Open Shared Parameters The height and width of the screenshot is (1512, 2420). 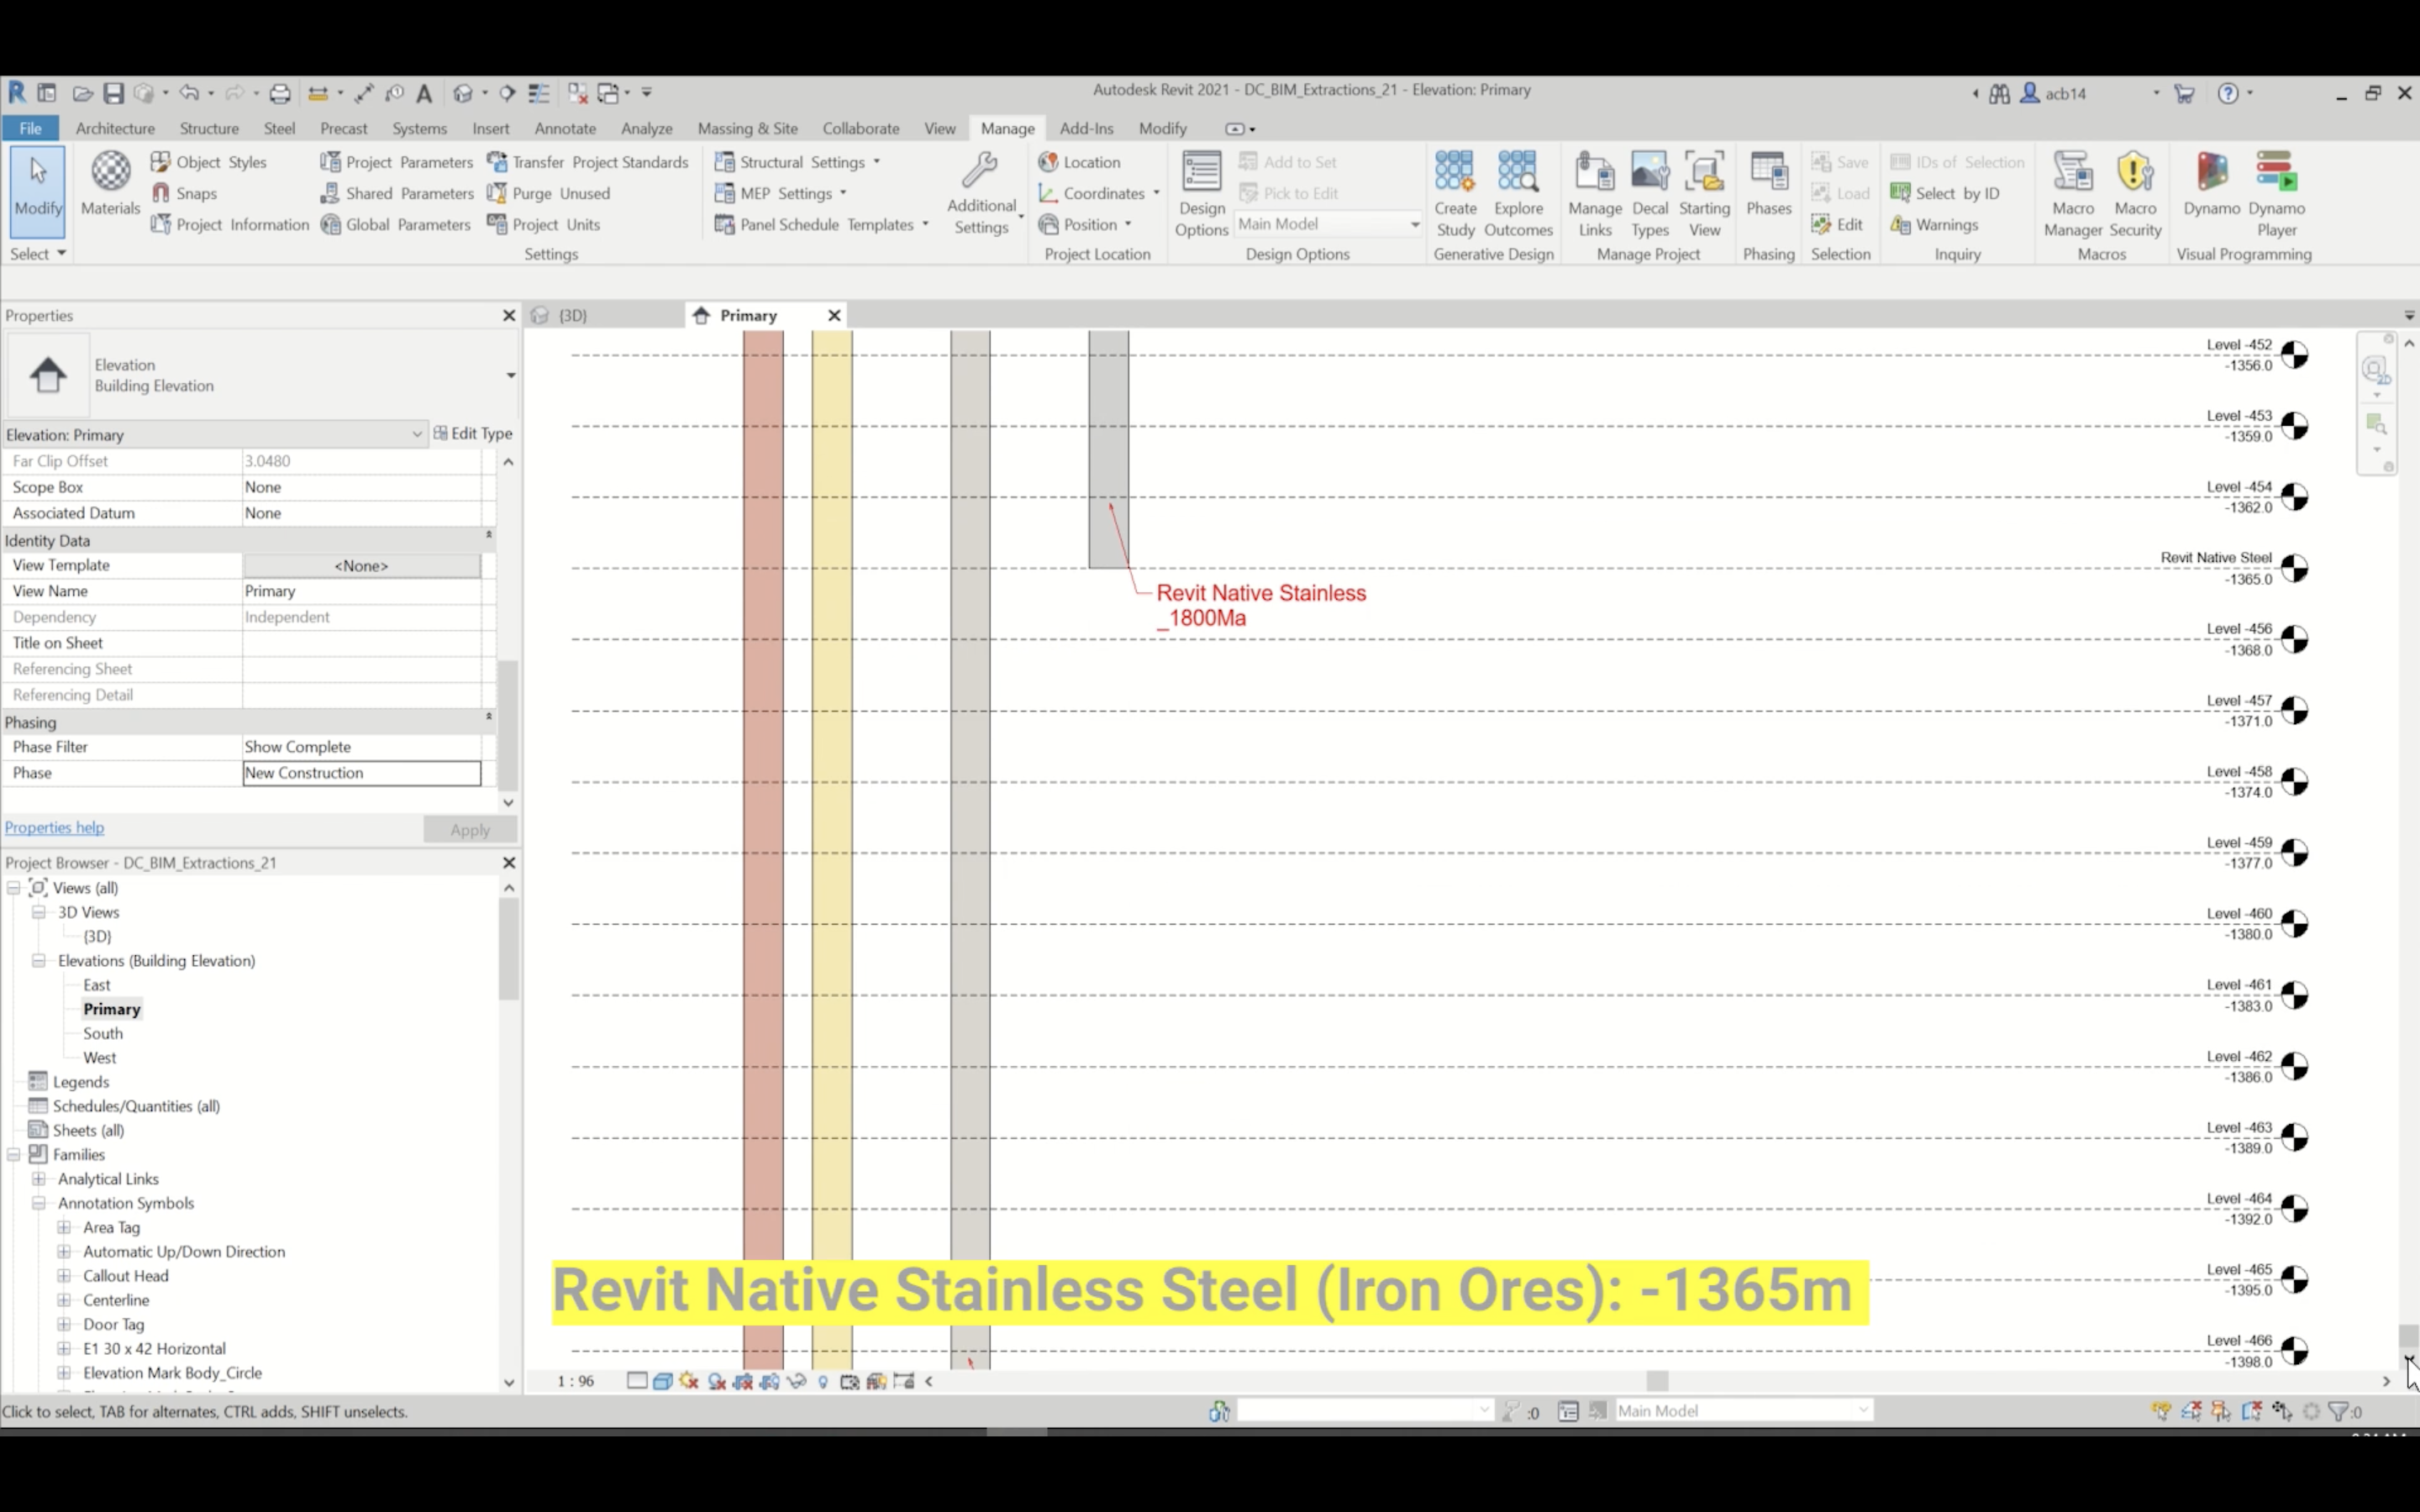tap(397, 193)
